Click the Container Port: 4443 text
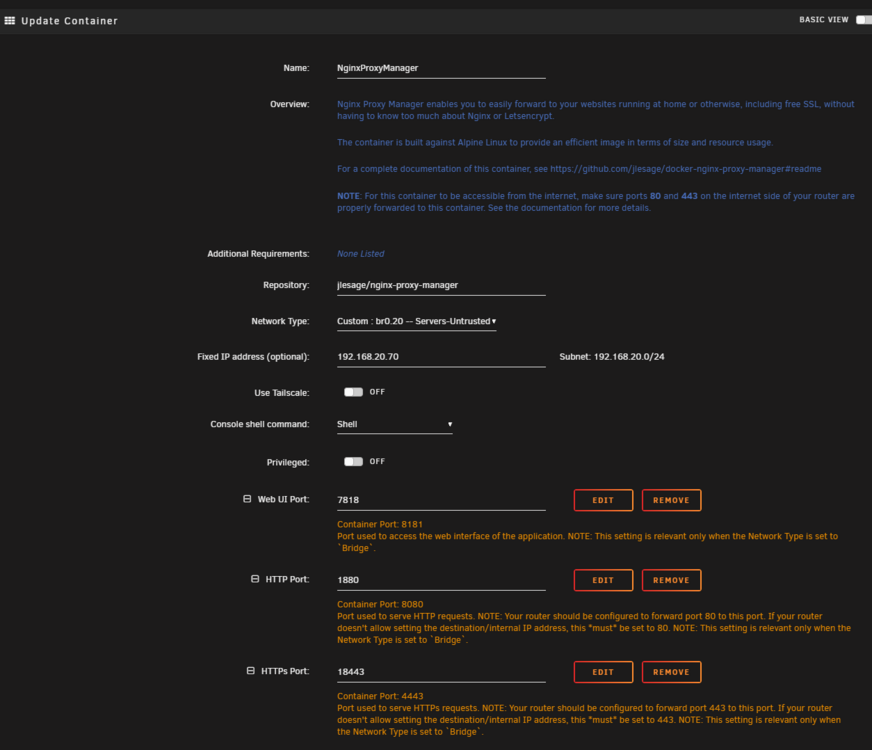Viewport: 872px width, 750px height. pos(380,696)
